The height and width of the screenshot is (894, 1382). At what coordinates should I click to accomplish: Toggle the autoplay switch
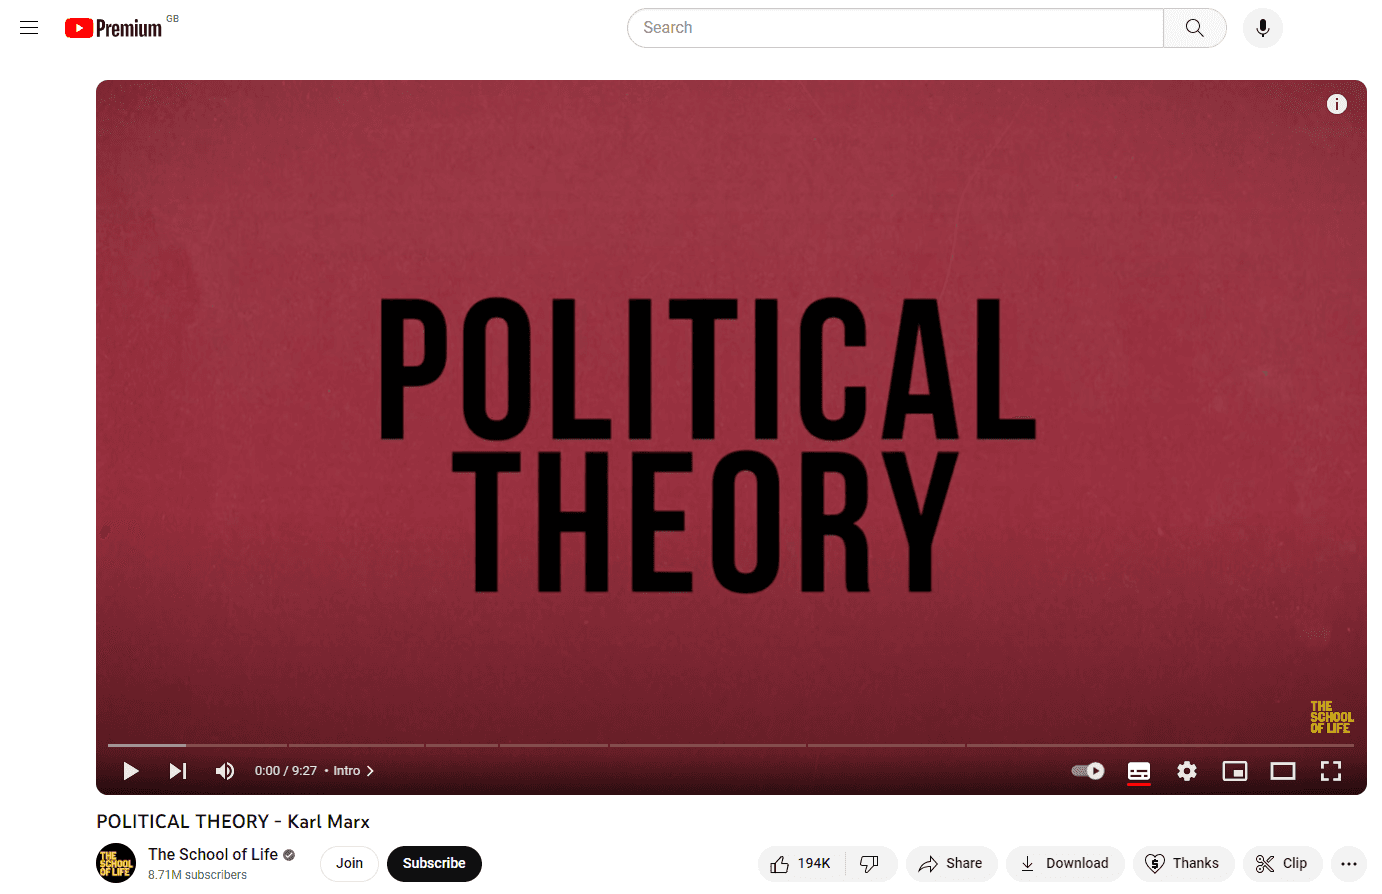1088,771
